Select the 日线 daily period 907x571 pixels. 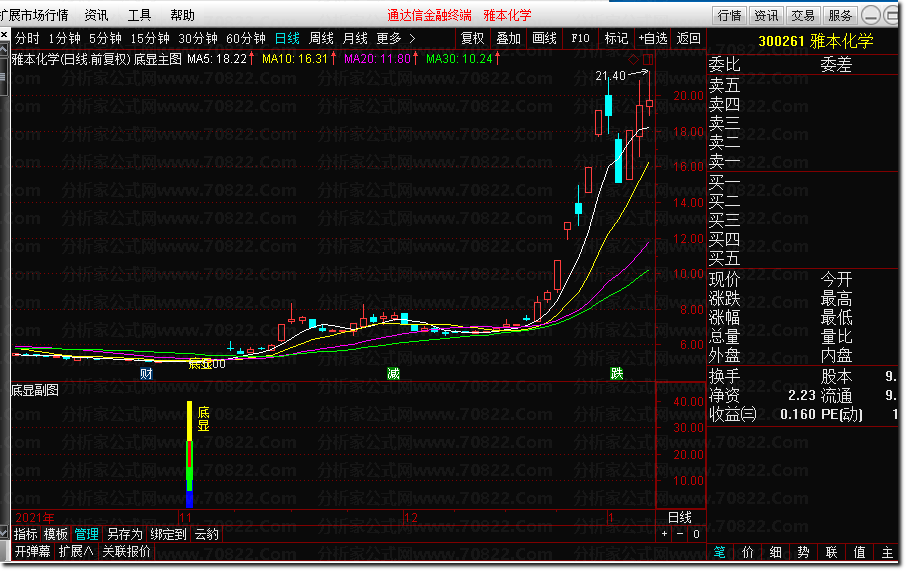click(287, 39)
